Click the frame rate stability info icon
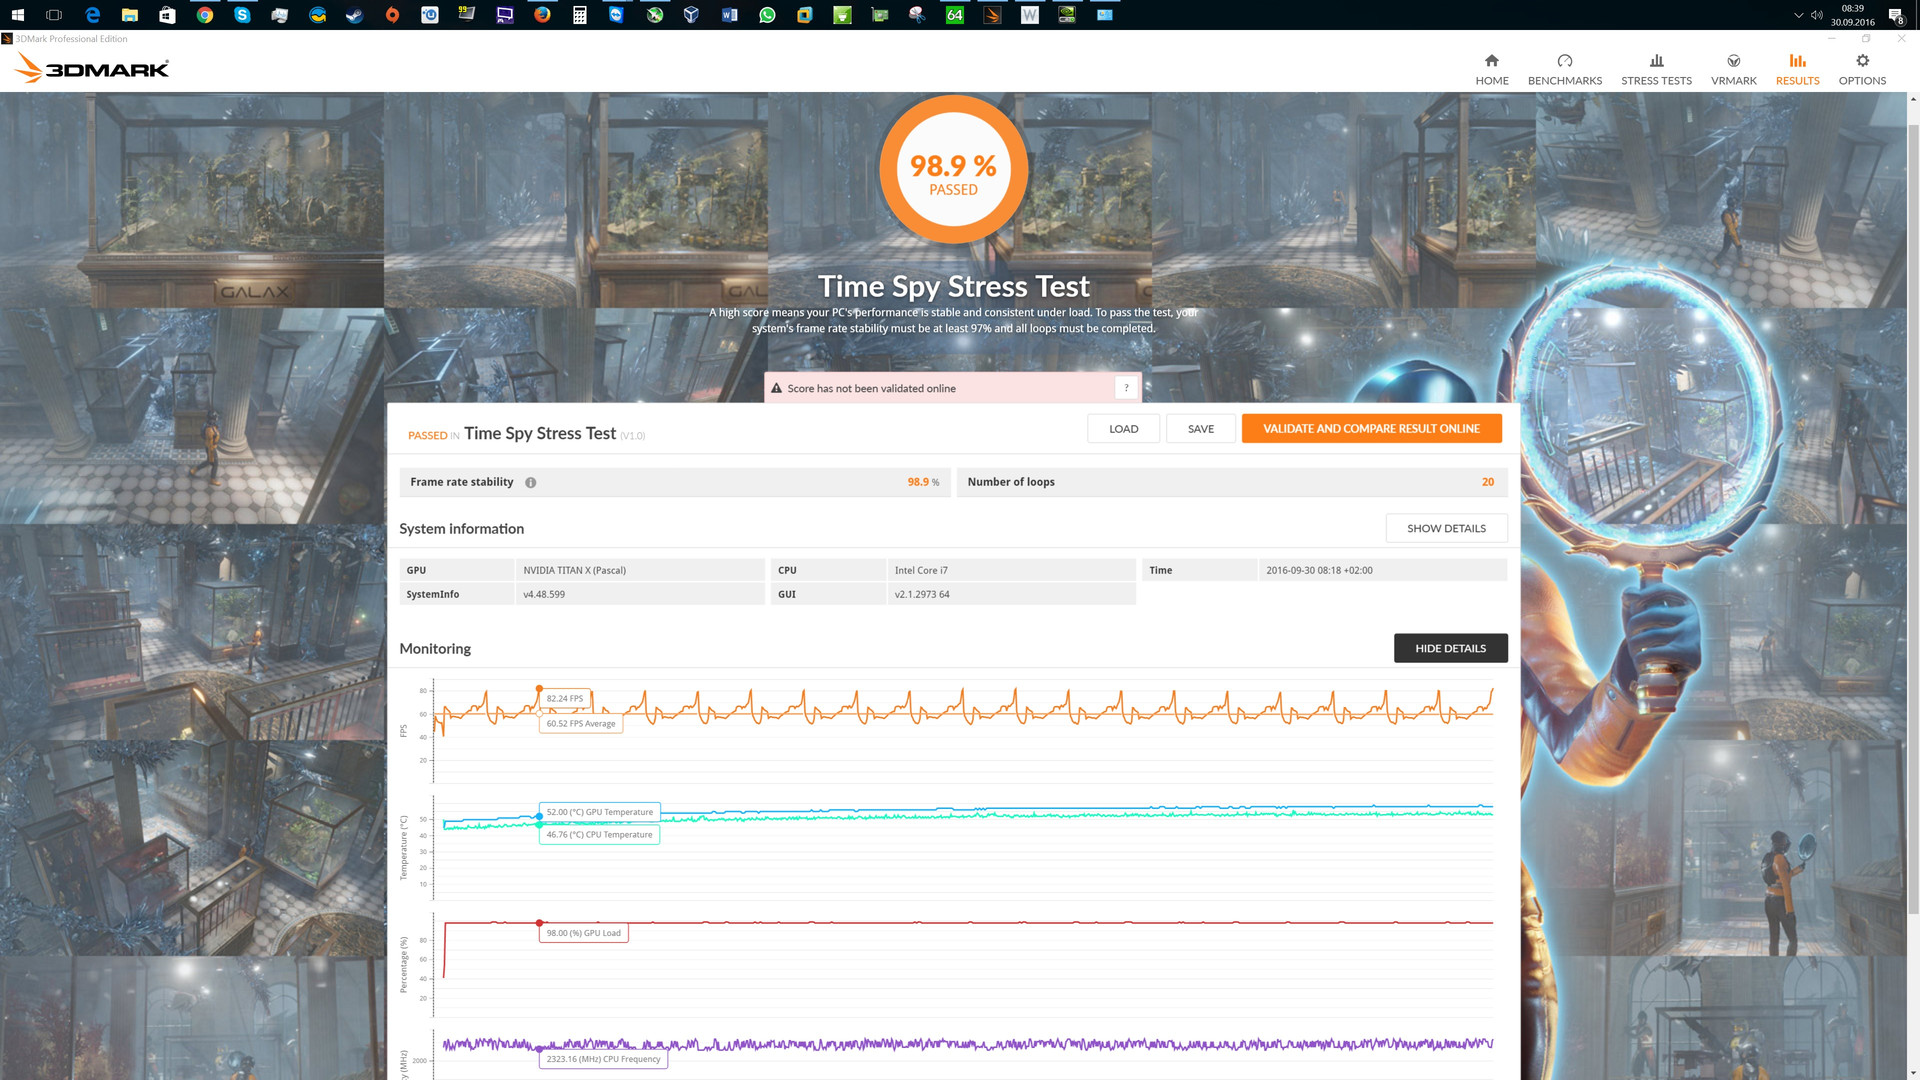Image resolution: width=1920 pixels, height=1080 pixels. click(531, 482)
